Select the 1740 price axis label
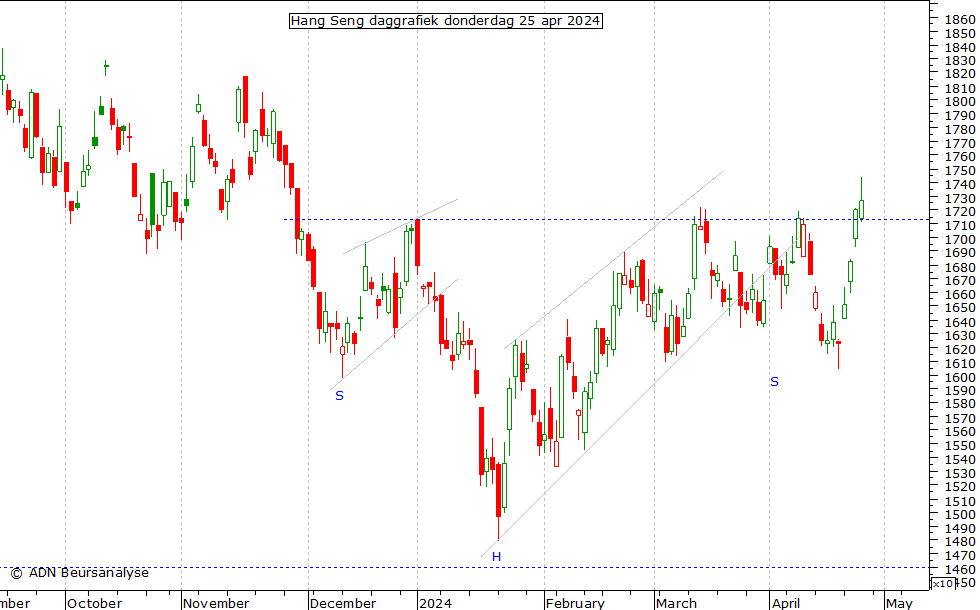Screen dimensions: 980x610 960,184
